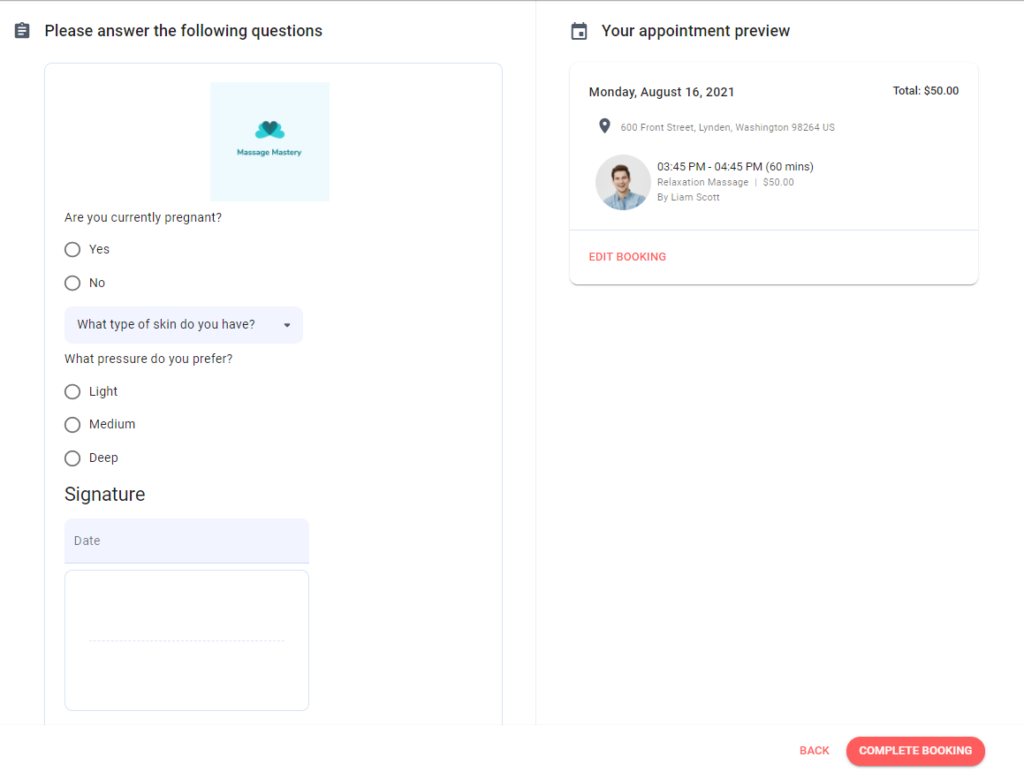Click the location pin icon by the address
Viewport: 1024px width, 772px height.
[605, 126]
